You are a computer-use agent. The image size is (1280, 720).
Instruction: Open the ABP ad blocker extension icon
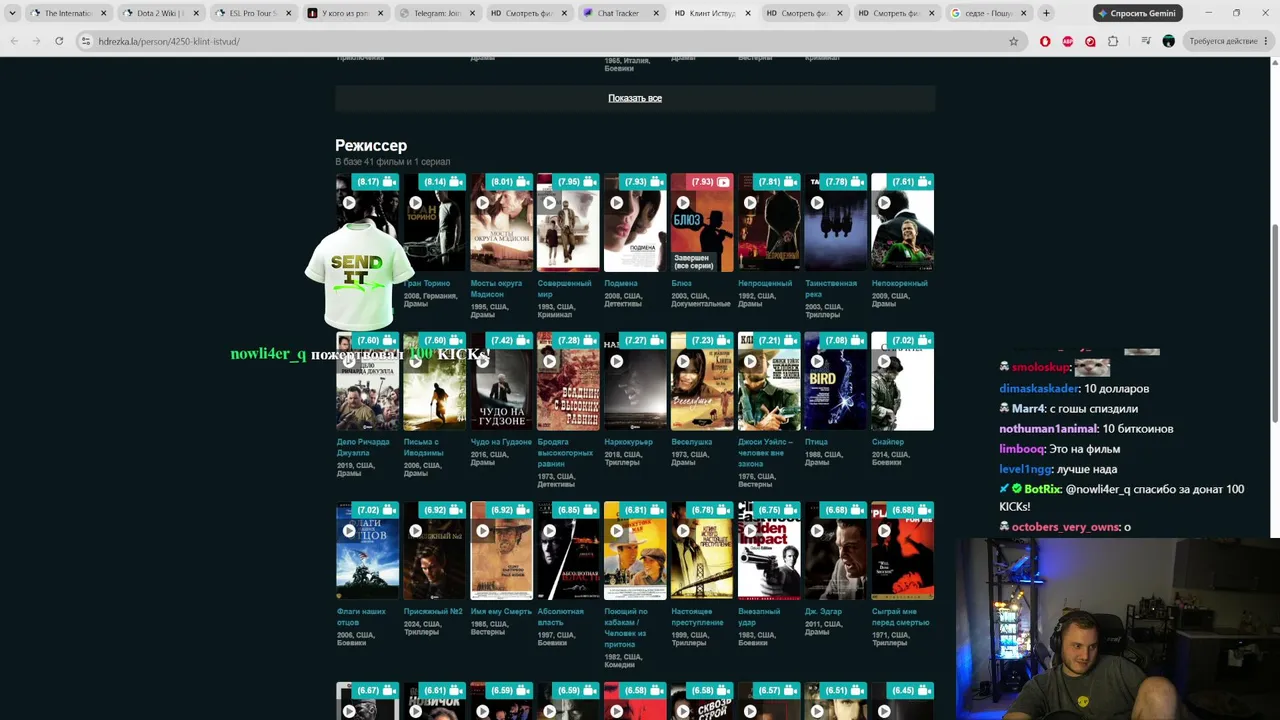(x=1068, y=41)
